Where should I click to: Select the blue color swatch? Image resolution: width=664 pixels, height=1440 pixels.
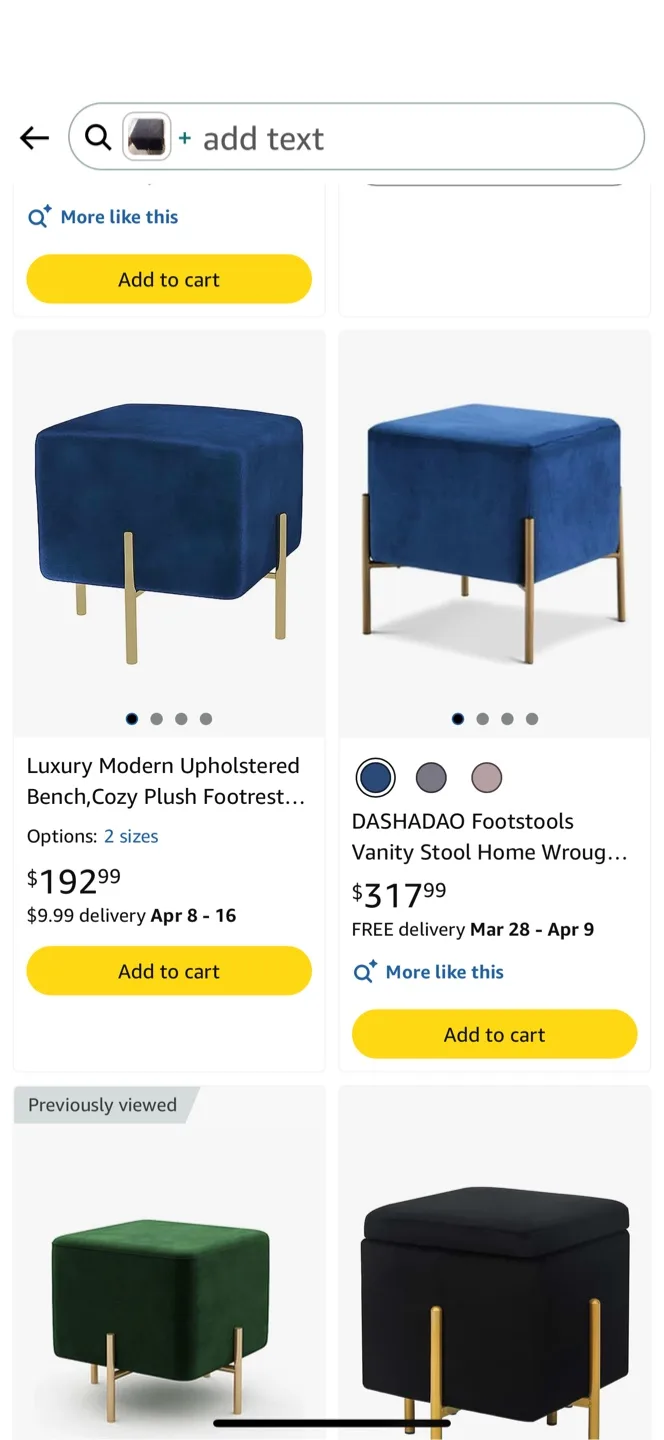tap(375, 777)
